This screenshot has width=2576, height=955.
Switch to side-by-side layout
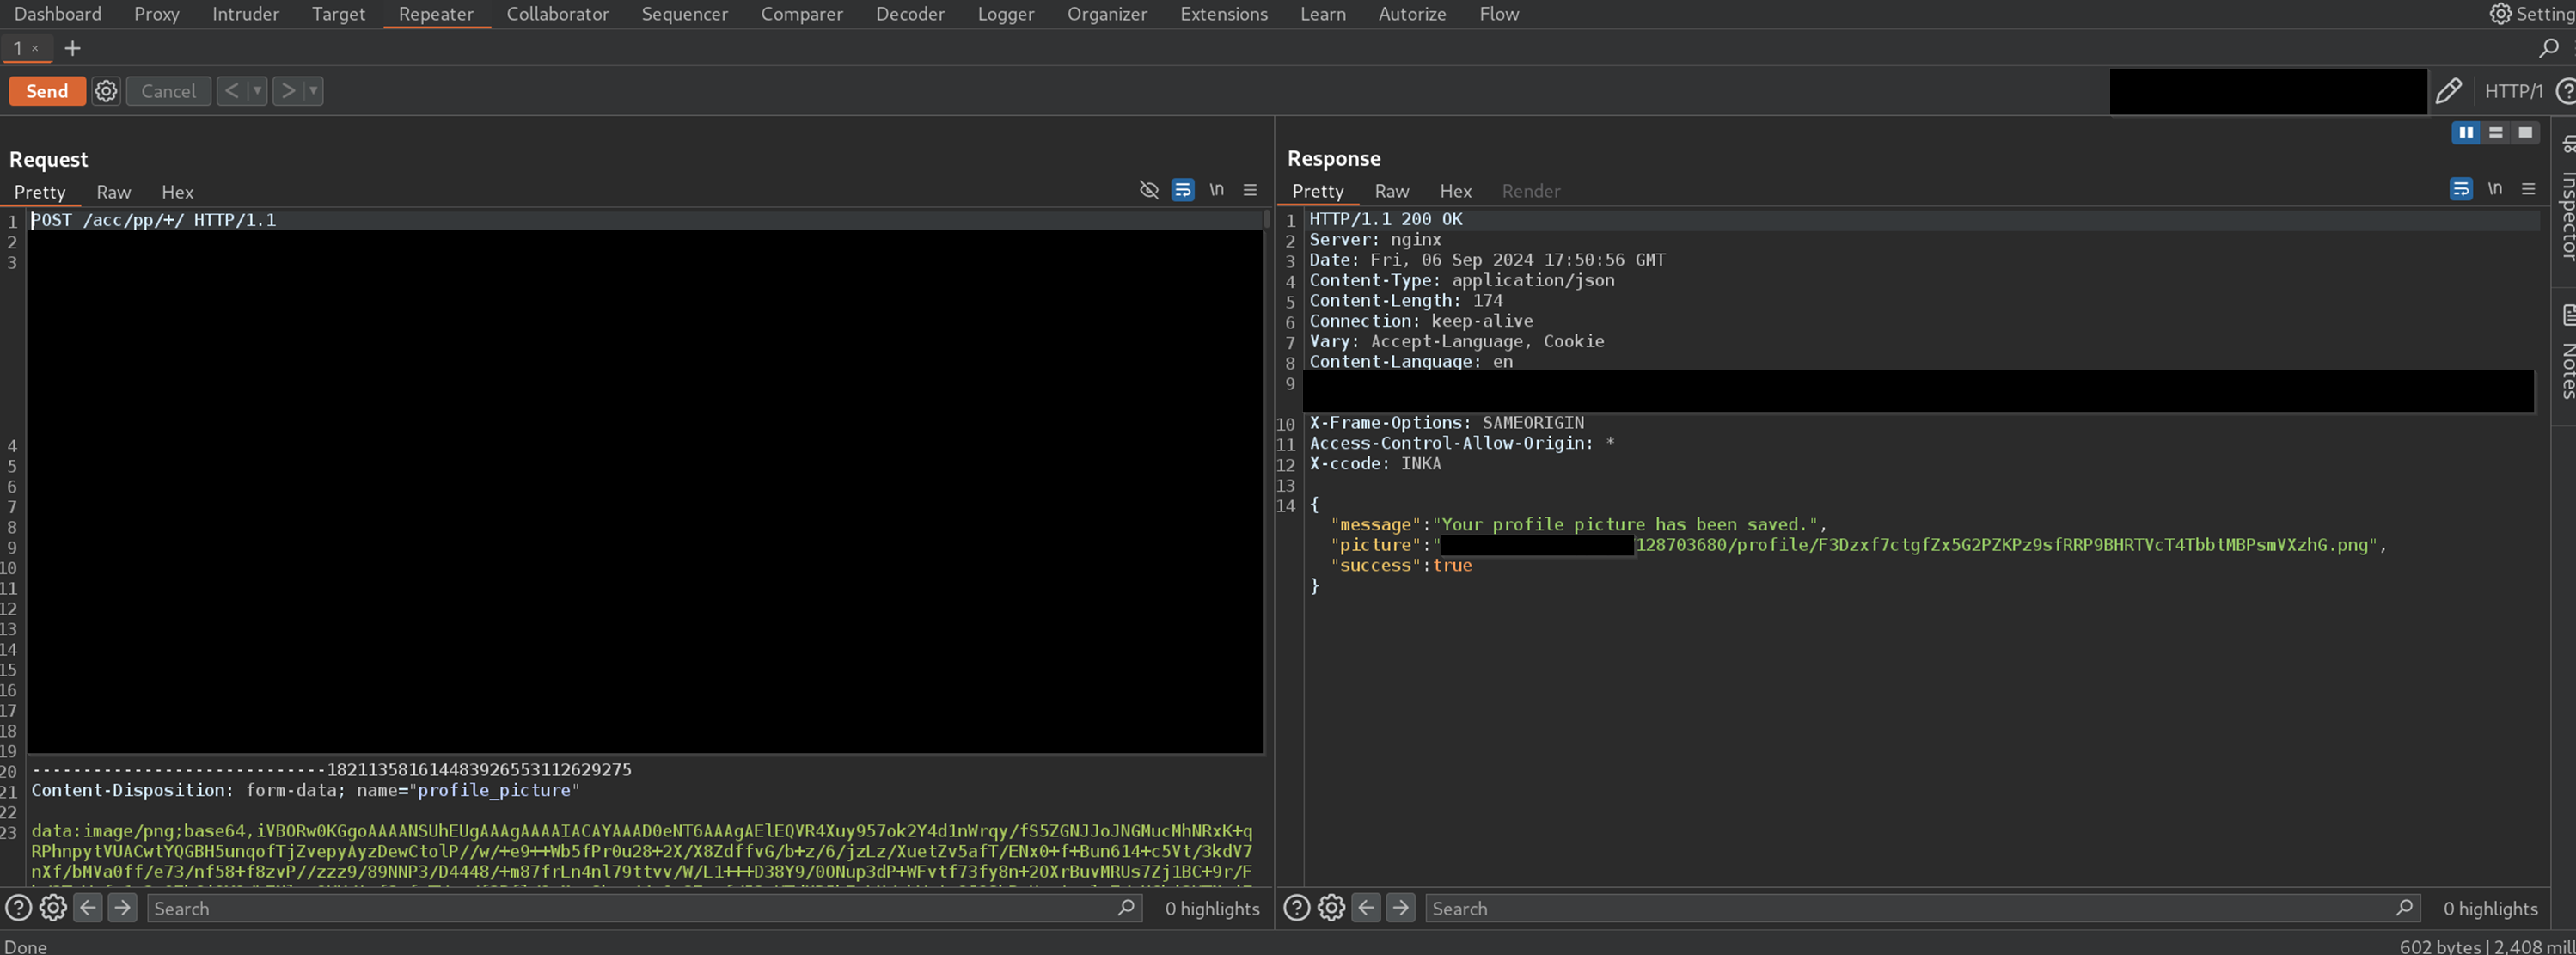click(x=2465, y=132)
